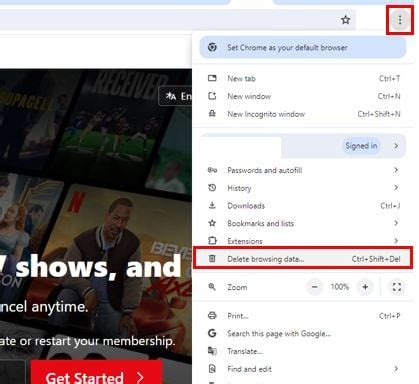Click the Bookmarks and lists star icon
This screenshot has width=419, height=384.
212,223
